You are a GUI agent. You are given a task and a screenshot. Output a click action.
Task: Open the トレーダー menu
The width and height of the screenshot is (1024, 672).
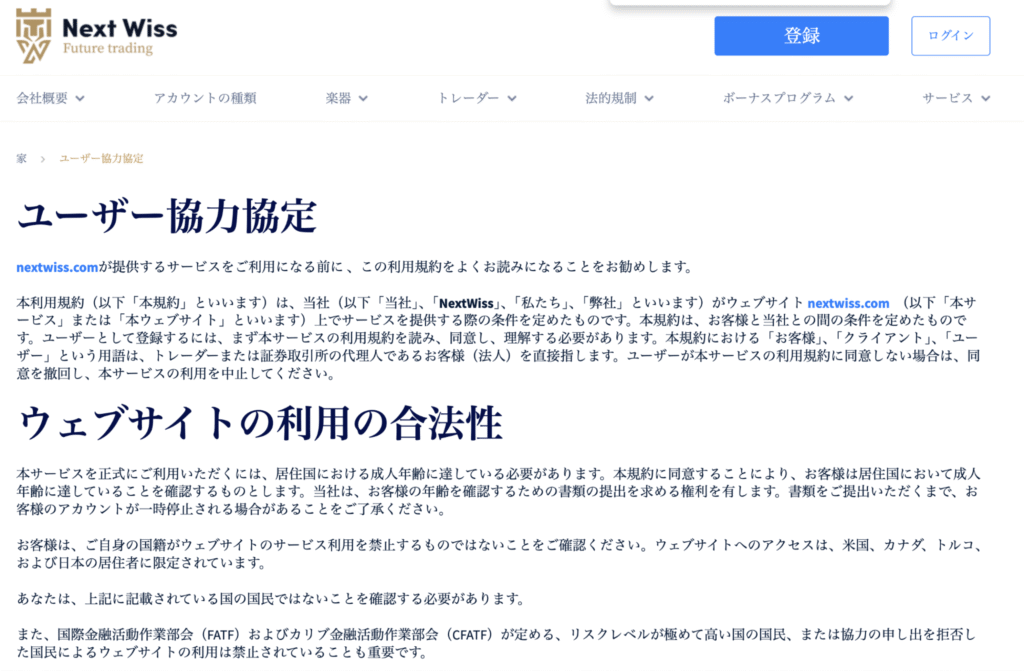[x=468, y=98]
